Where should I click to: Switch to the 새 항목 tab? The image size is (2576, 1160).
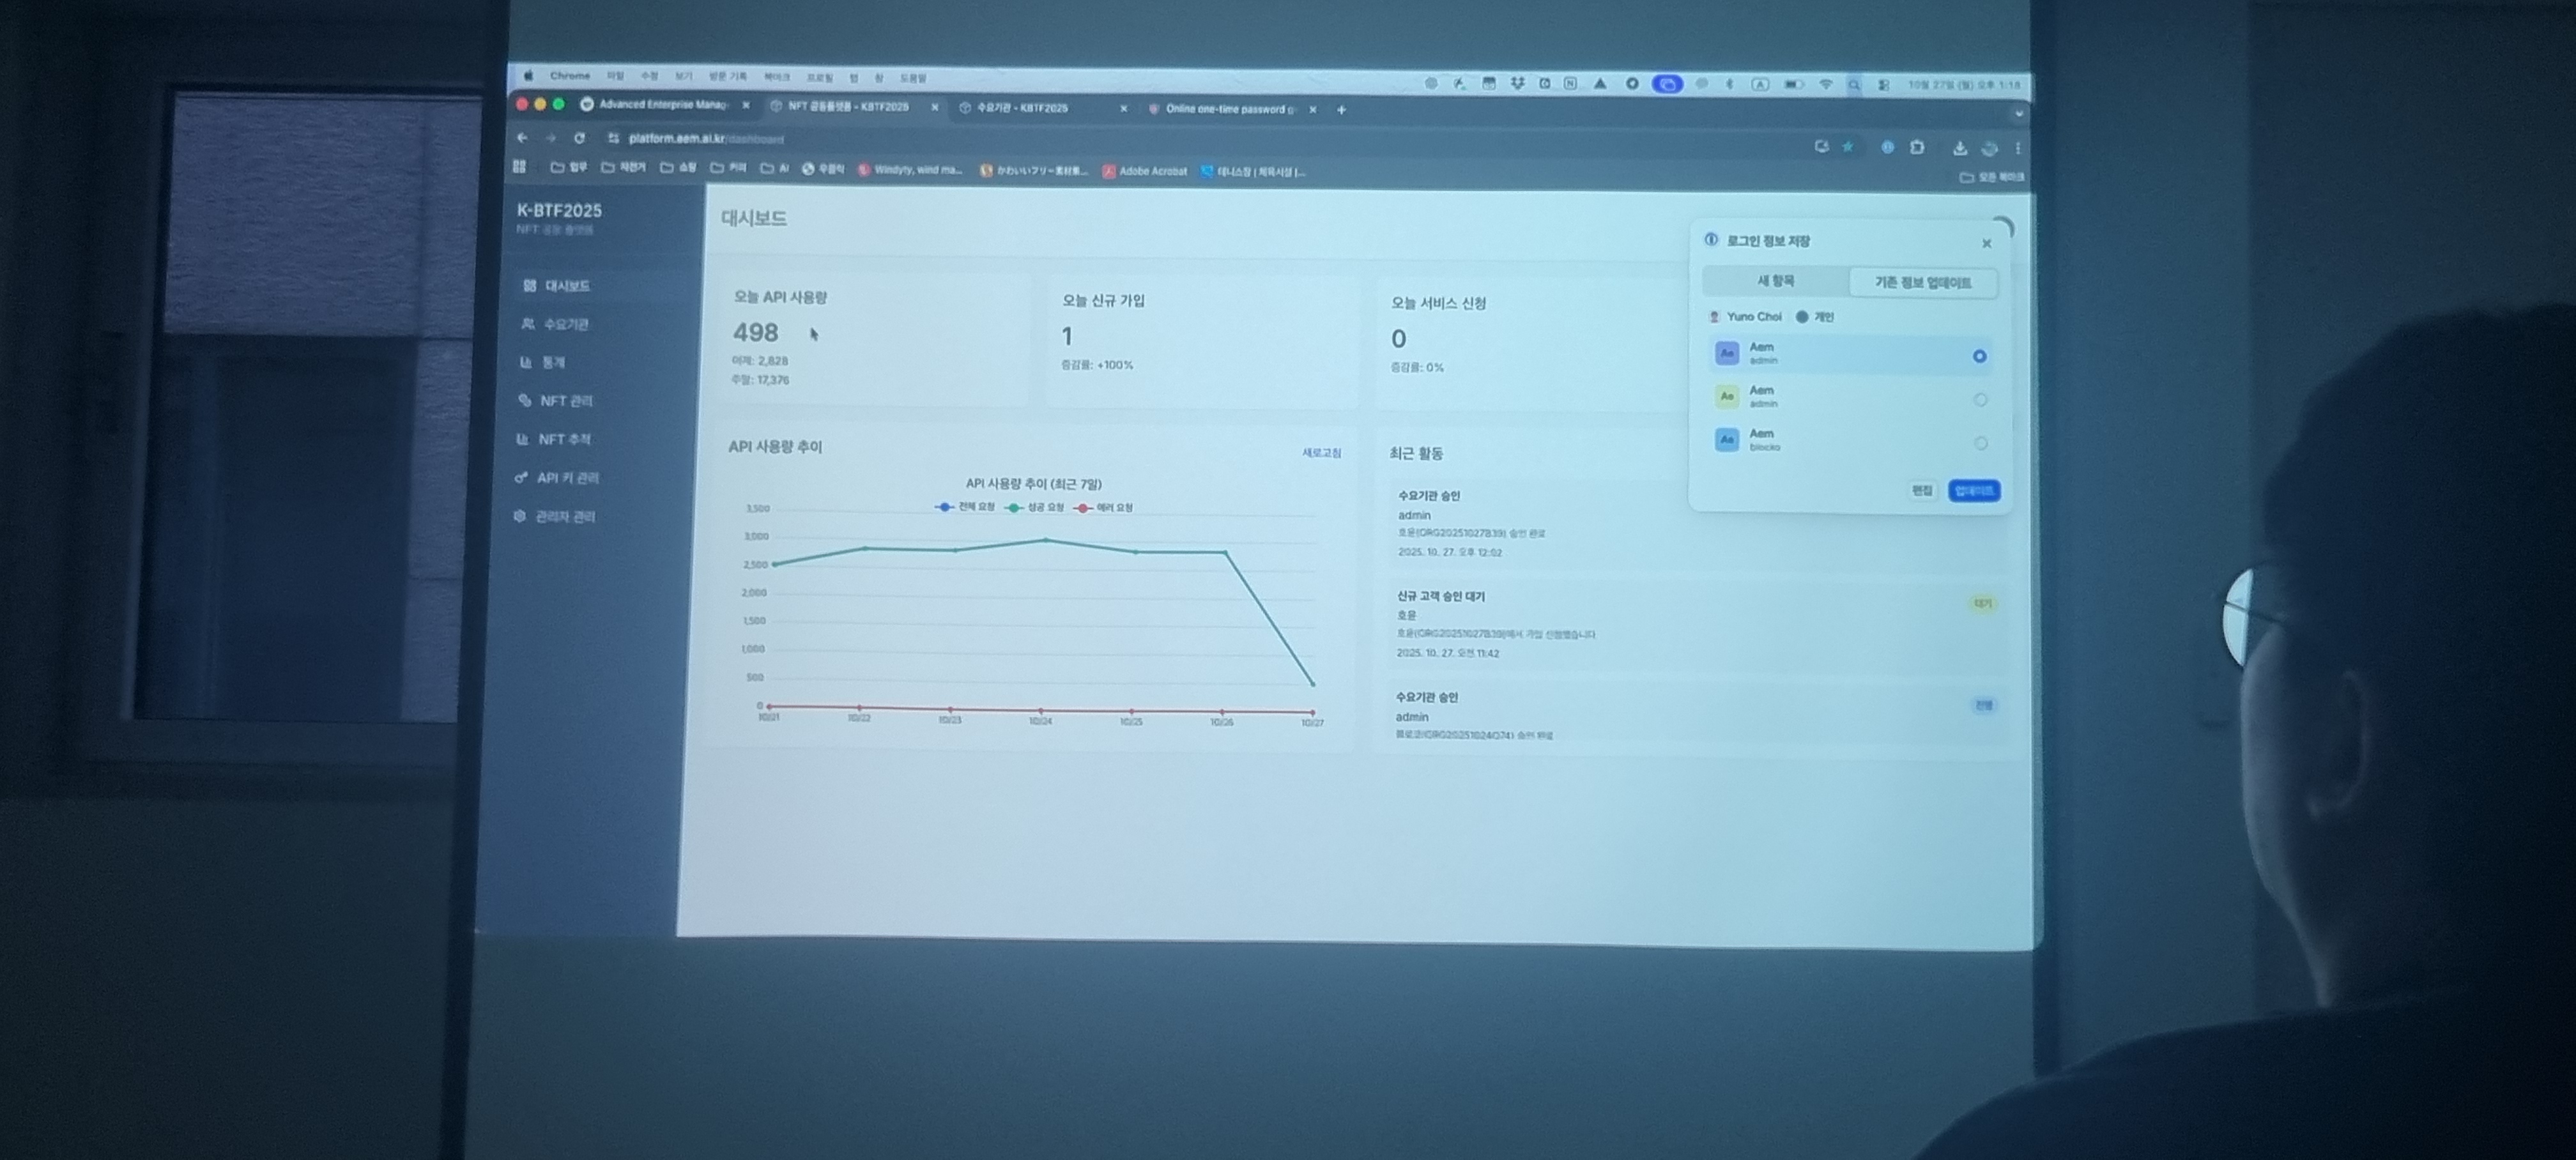pos(1775,281)
